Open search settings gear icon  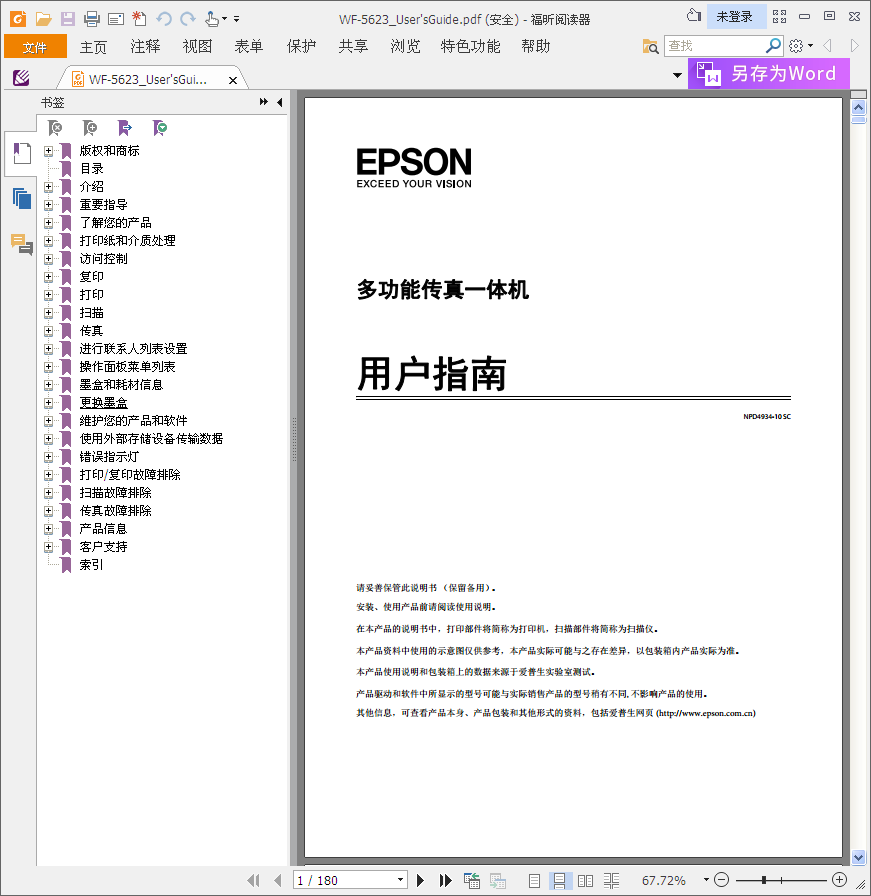pos(796,46)
